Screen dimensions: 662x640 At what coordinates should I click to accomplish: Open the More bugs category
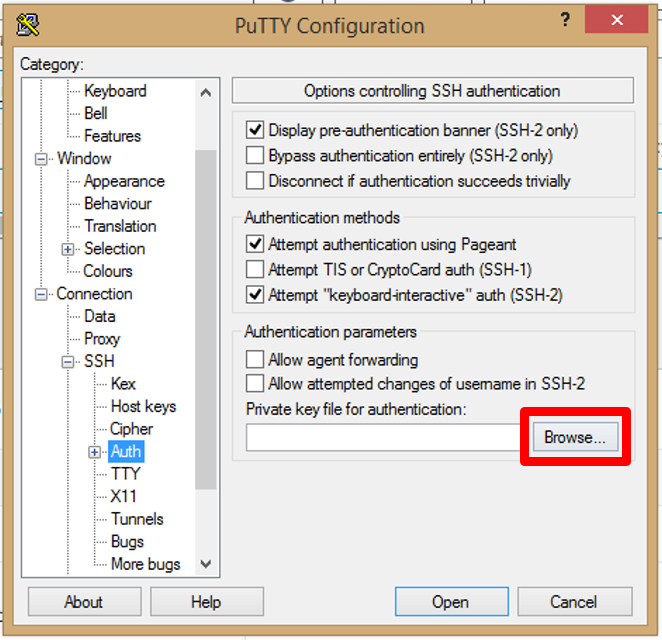coord(146,564)
